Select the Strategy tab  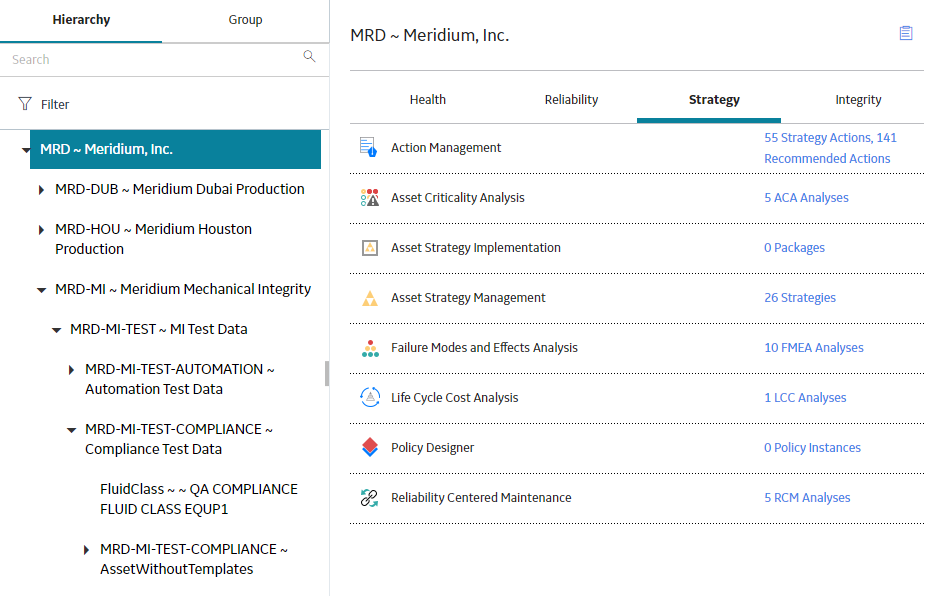tap(714, 100)
